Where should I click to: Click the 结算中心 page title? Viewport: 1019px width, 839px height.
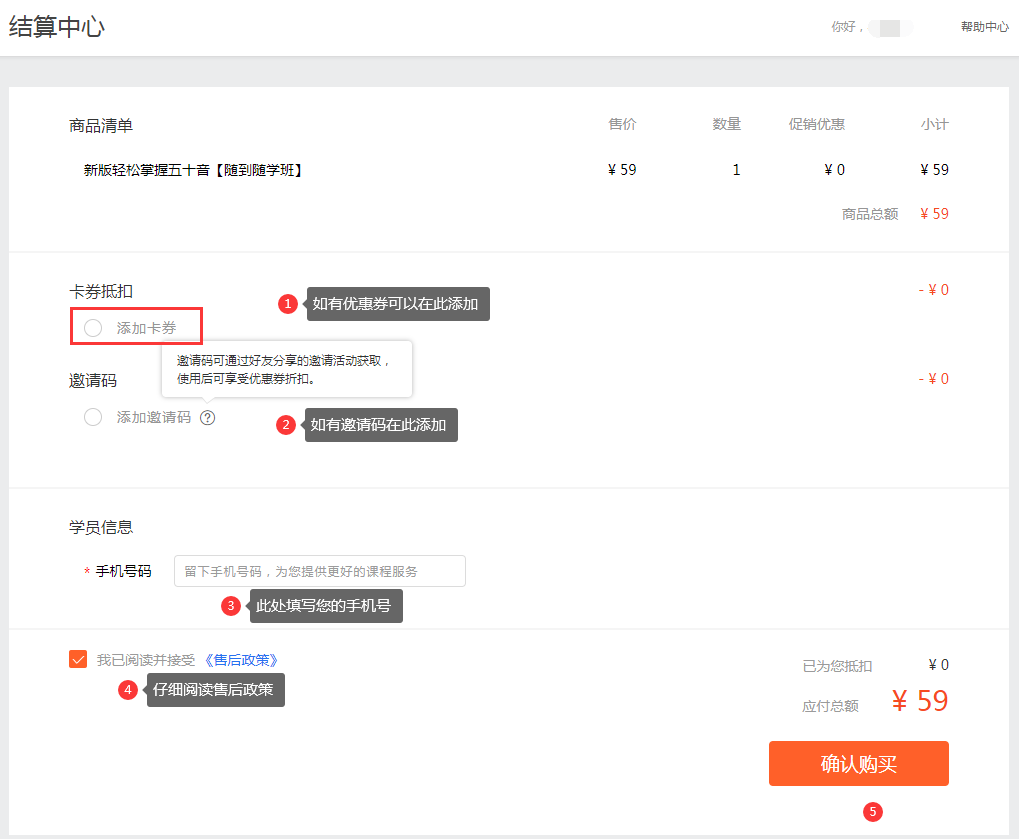[57, 27]
